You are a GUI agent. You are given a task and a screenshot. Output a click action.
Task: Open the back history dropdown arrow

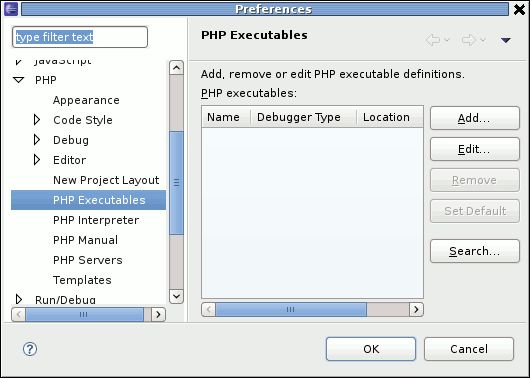pyautogui.click(x=447, y=40)
